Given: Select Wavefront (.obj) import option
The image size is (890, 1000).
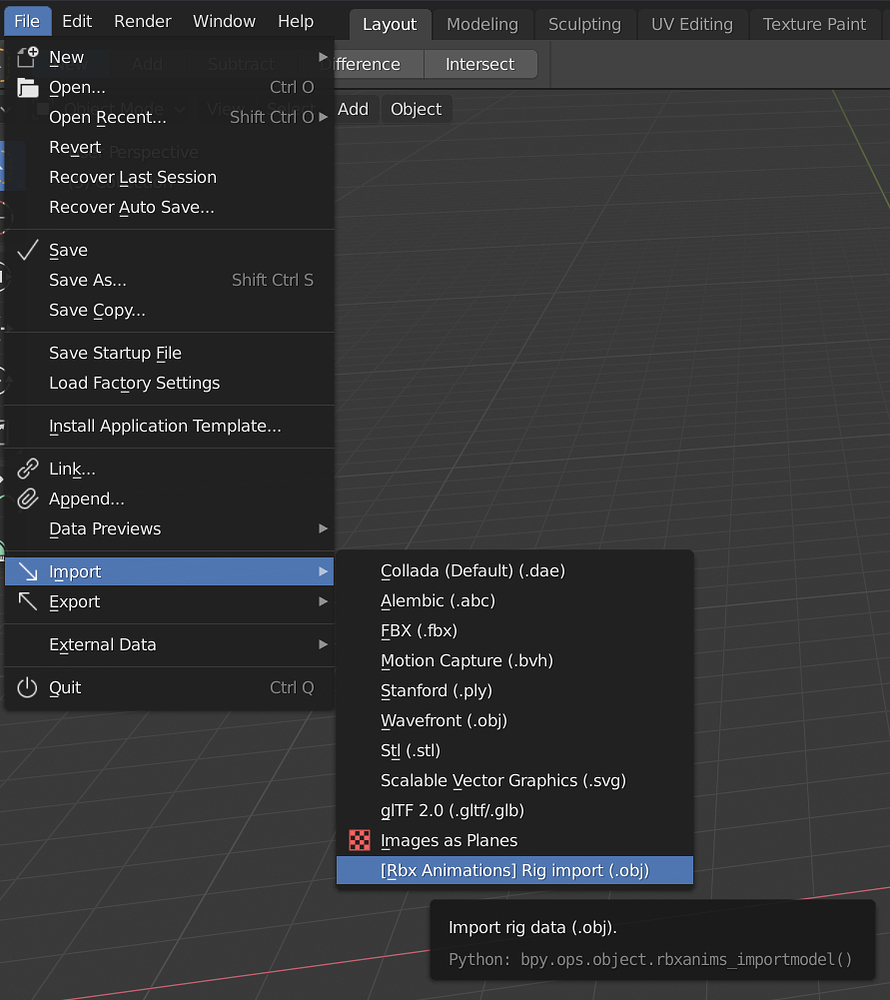Looking at the screenshot, I should point(443,720).
